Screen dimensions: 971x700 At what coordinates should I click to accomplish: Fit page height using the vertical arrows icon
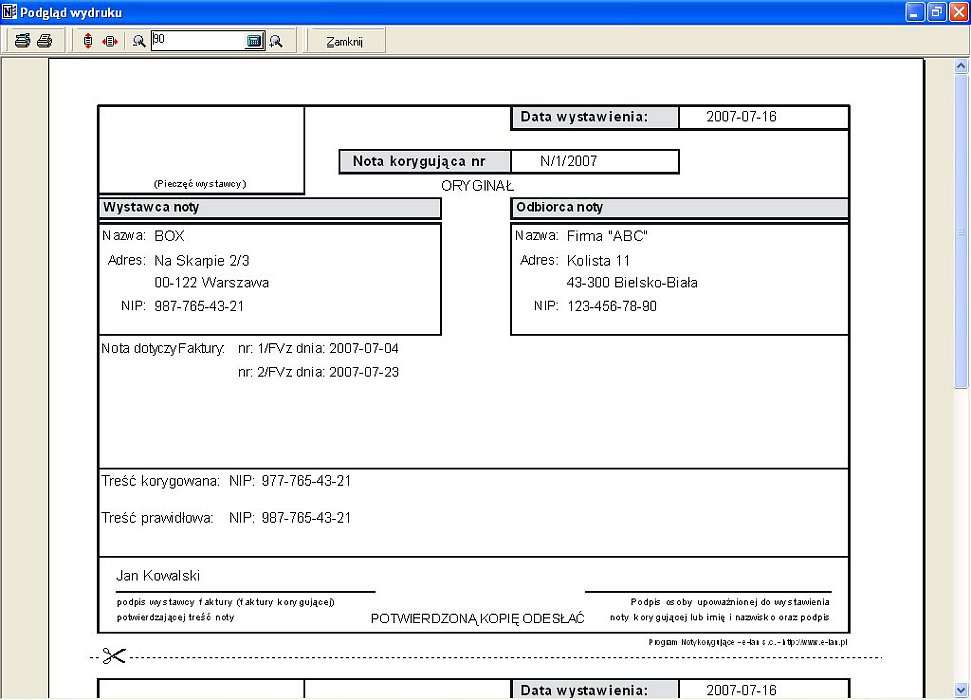(x=88, y=41)
